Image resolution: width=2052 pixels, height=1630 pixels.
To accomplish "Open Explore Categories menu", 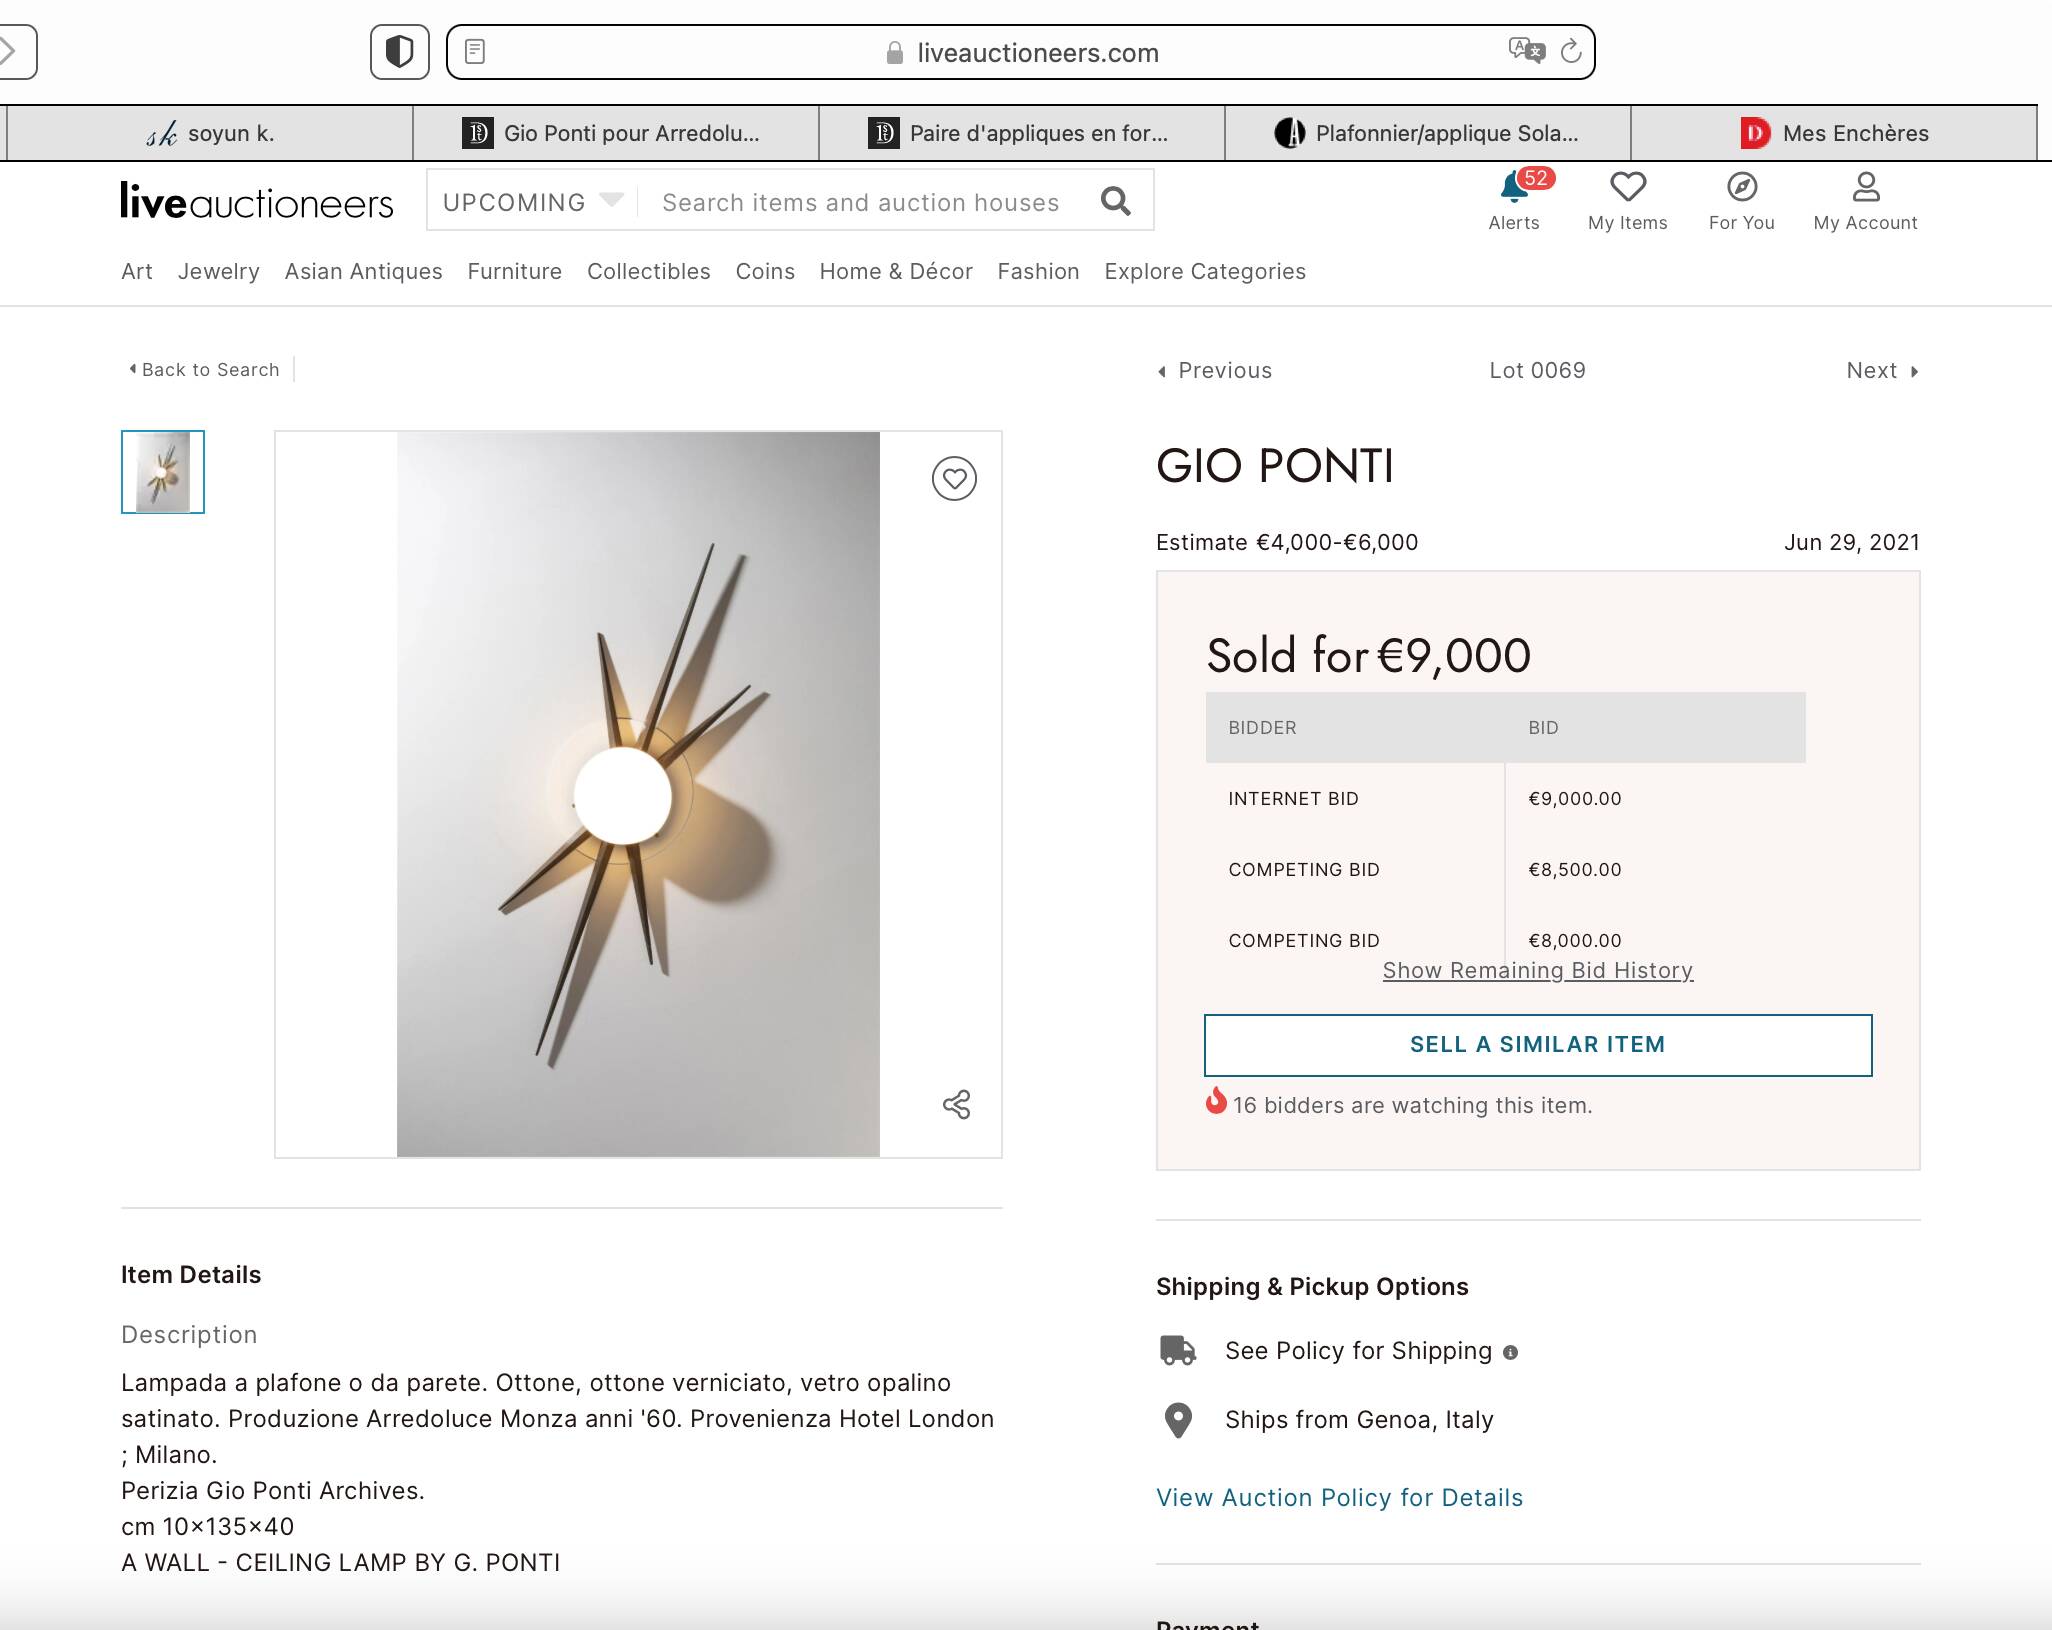I will [x=1204, y=271].
